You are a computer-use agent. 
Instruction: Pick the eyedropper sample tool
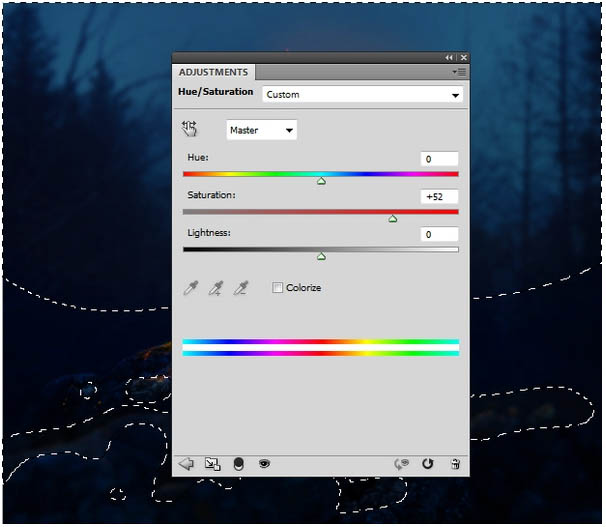[x=191, y=288]
